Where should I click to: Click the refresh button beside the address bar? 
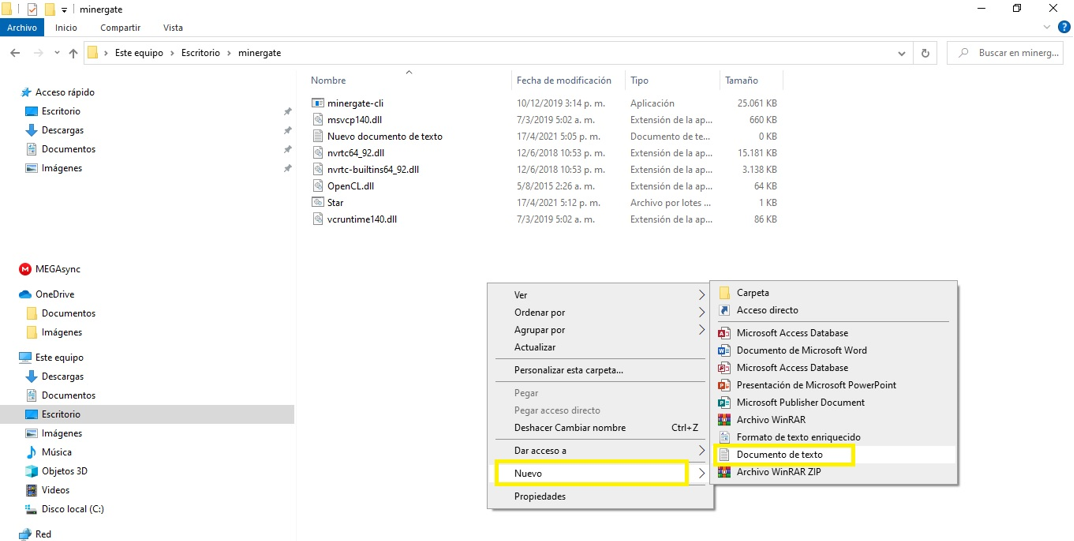pyautogui.click(x=925, y=53)
